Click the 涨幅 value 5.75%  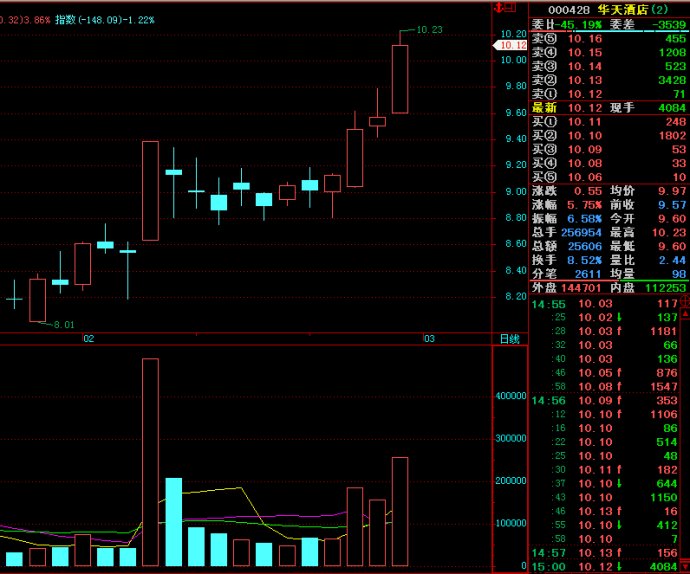(x=584, y=205)
